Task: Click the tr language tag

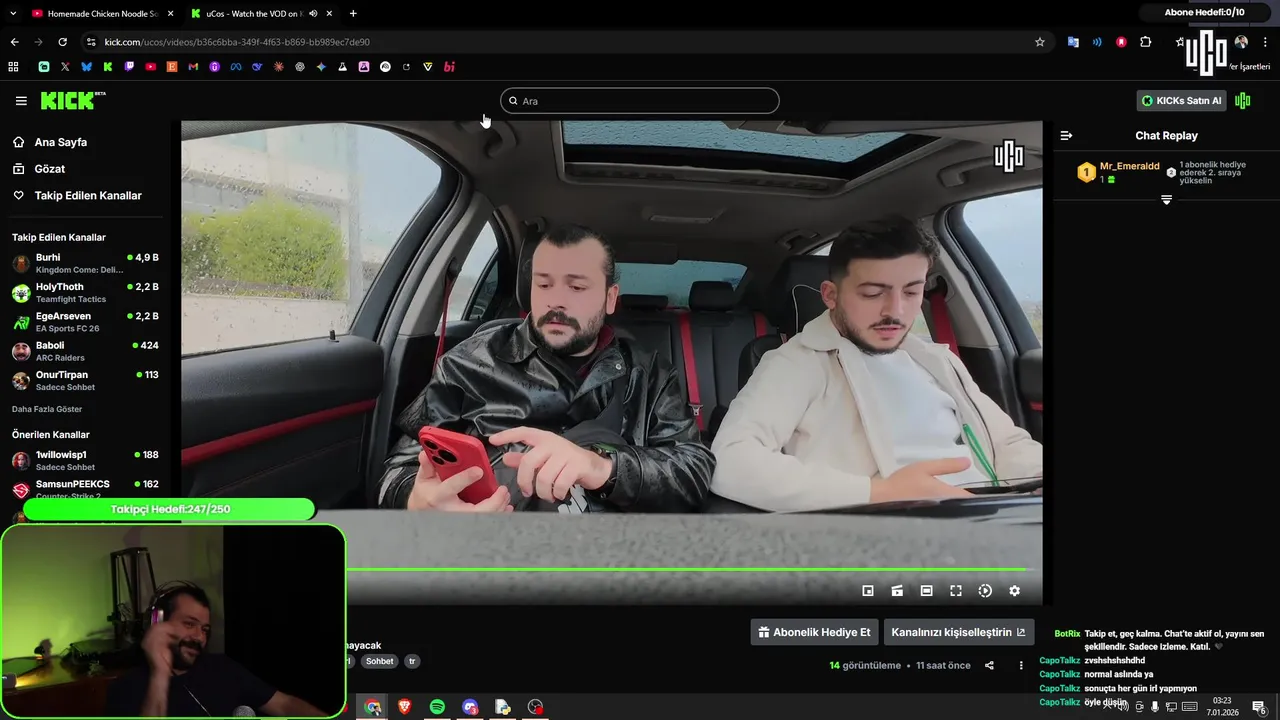Action: [x=412, y=661]
